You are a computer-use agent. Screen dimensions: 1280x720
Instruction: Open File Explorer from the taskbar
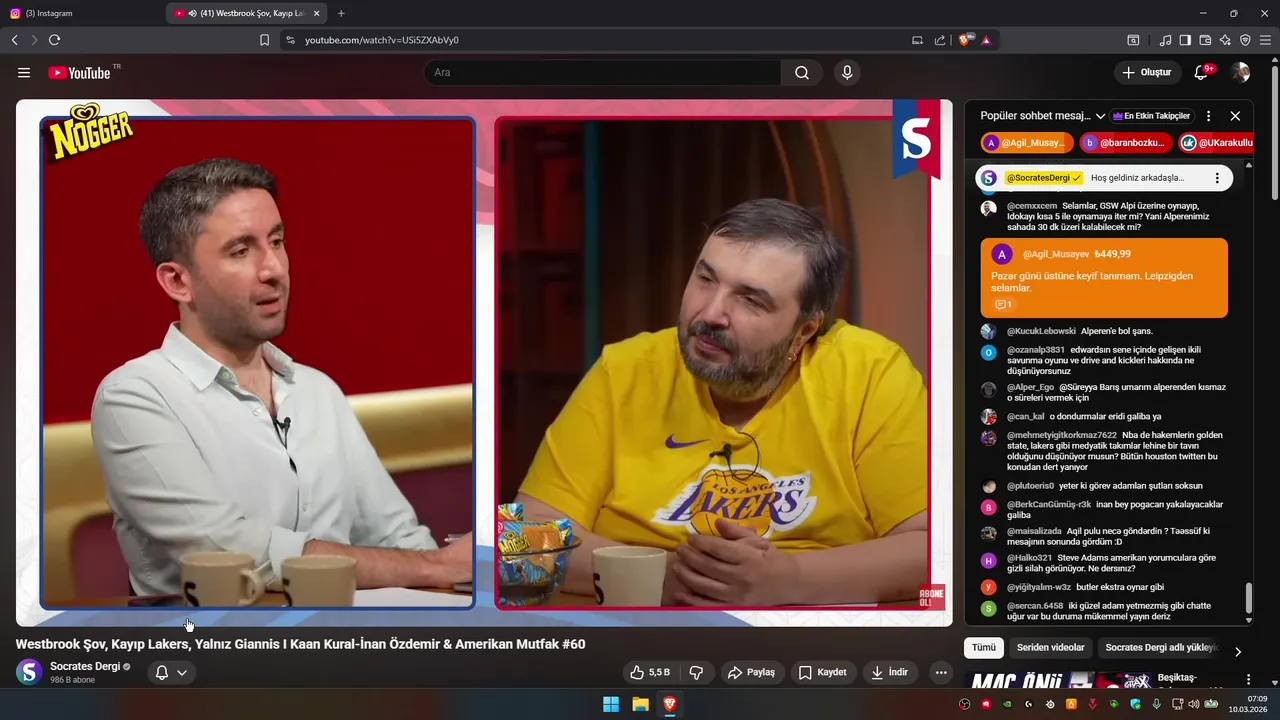click(640, 704)
